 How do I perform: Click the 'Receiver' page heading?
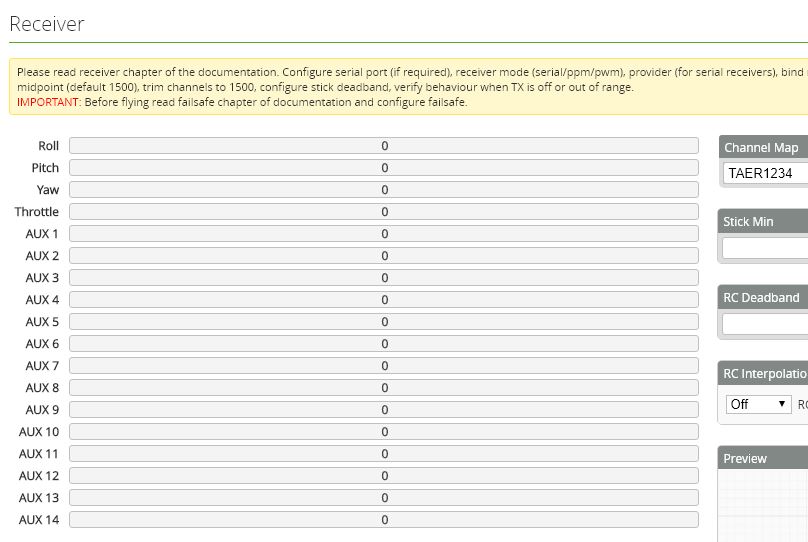point(47,24)
